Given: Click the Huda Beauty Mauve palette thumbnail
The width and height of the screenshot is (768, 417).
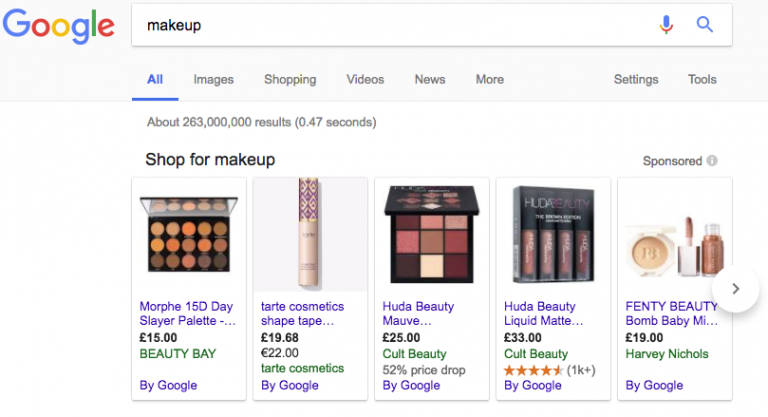Looking at the screenshot, I should 431,235.
